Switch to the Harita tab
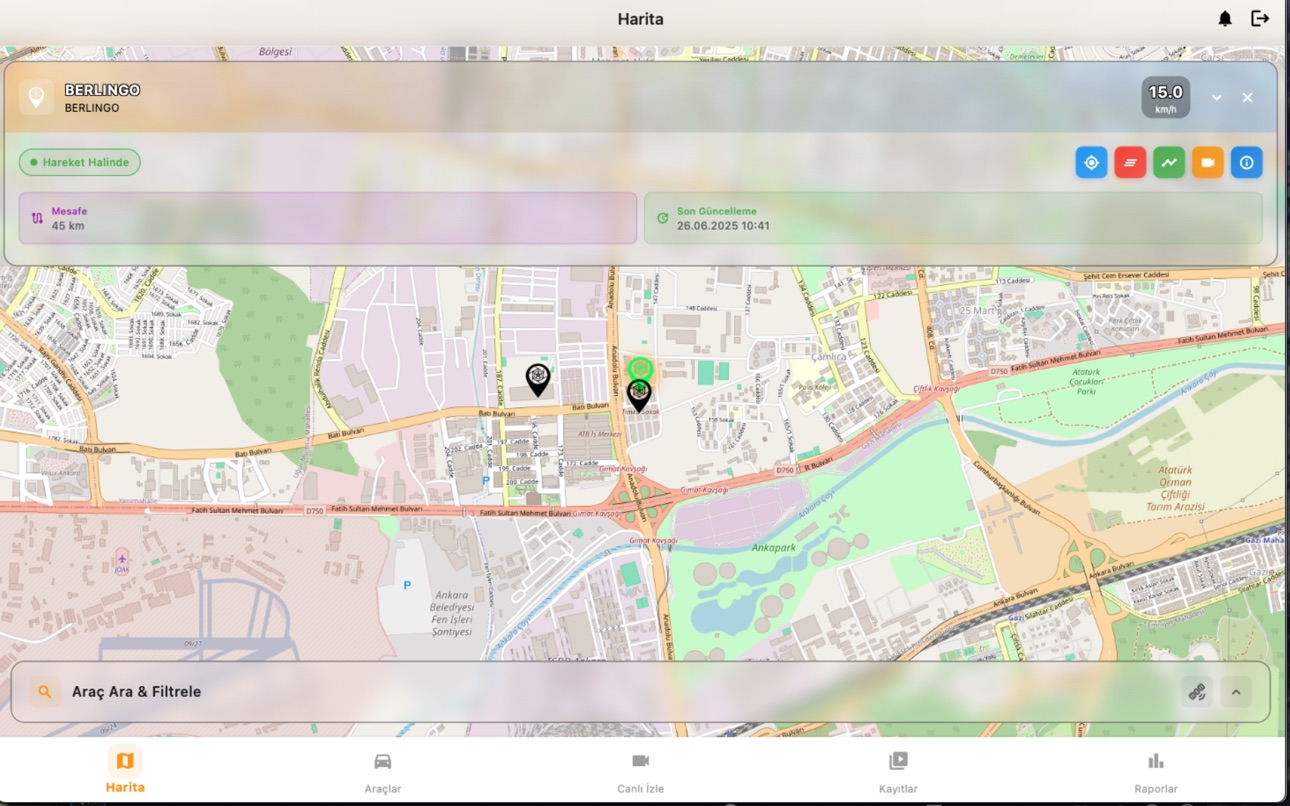The height and width of the screenshot is (806, 1290). coord(125,771)
